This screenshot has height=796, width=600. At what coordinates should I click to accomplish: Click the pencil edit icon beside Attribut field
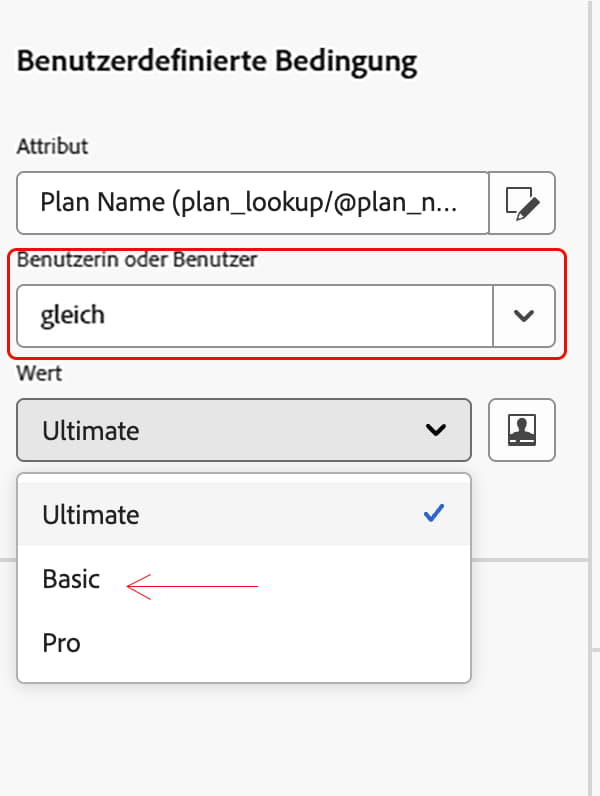[522, 203]
